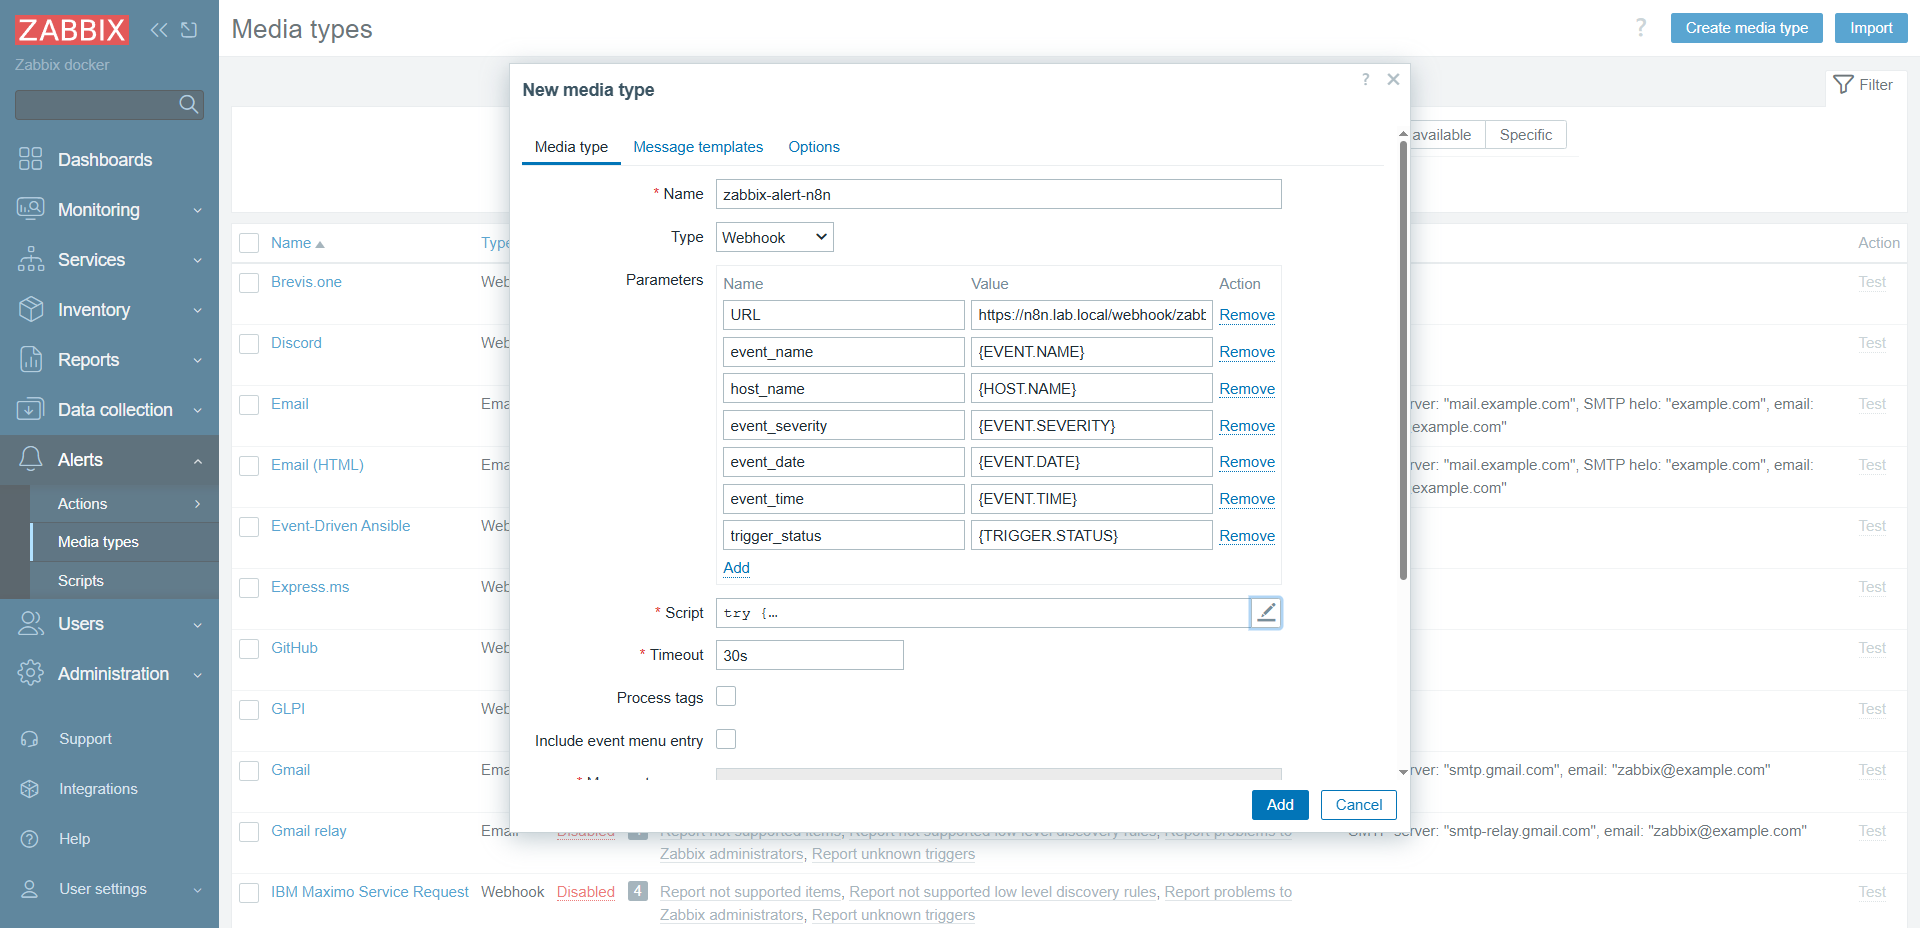The image size is (1920, 928).
Task: Select the Brevis.one row checkbox
Action: coord(249,283)
